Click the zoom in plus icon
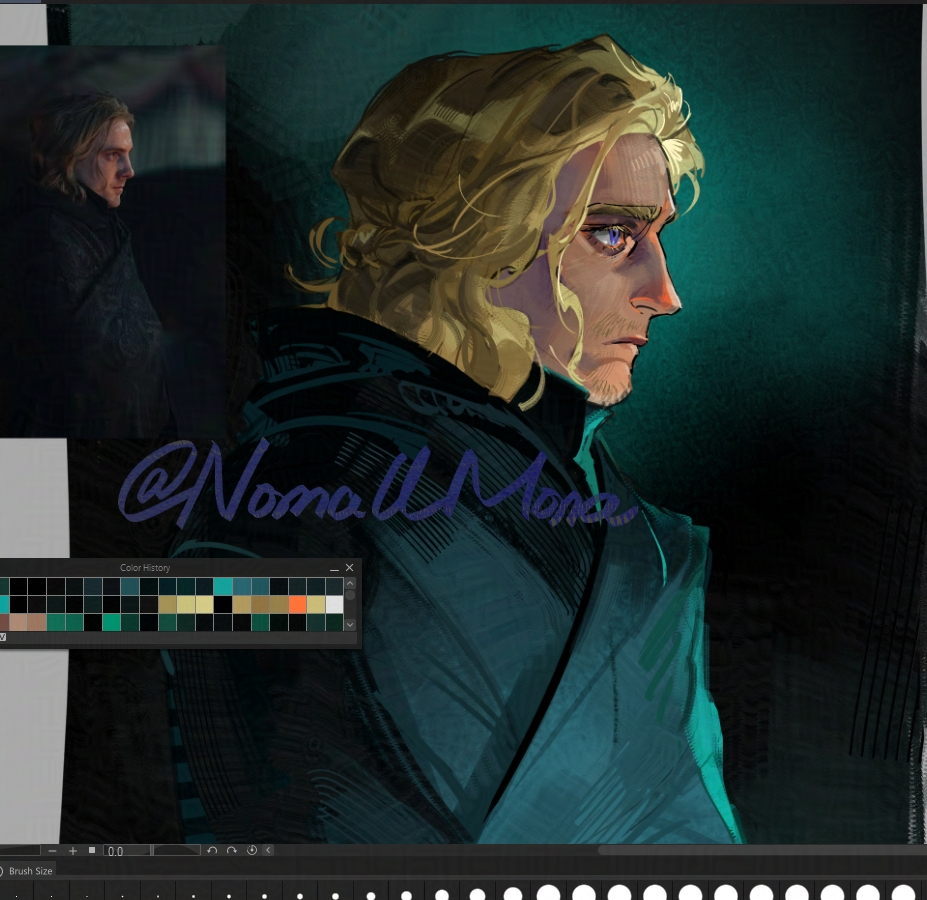The width and height of the screenshot is (927, 900). 73,851
